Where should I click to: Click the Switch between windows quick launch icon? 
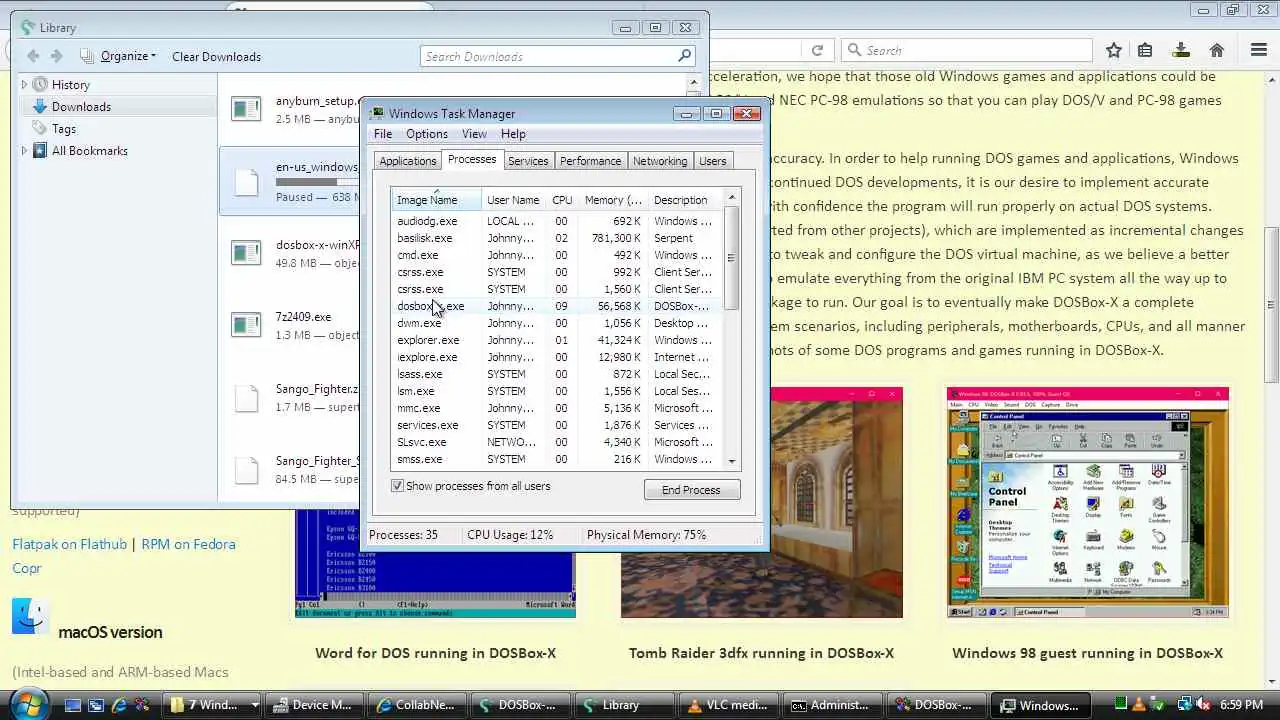point(96,705)
